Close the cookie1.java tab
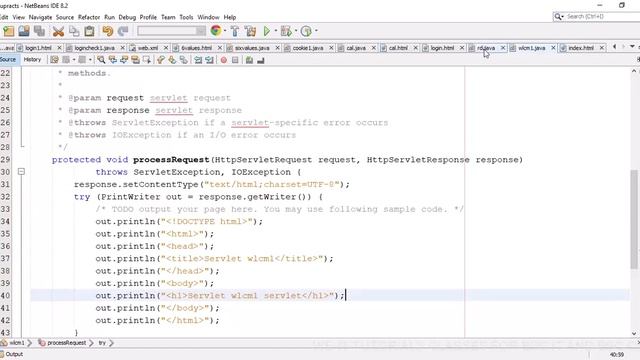Viewport: 640px width, 360px height. click(331, 48)
